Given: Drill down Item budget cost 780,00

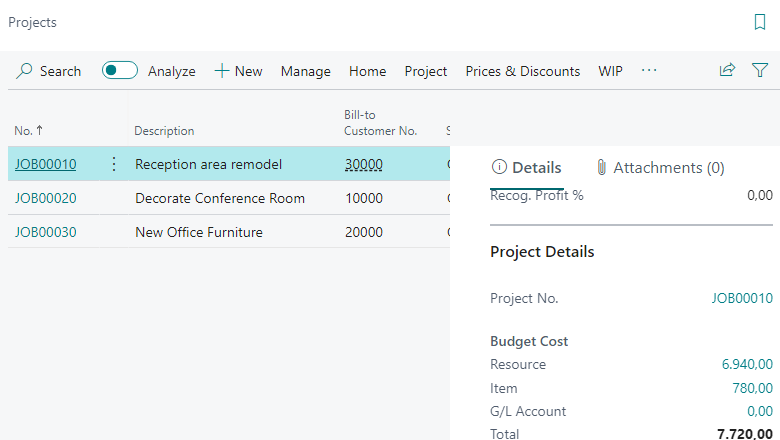Looking at the screenshot, I should coord(752,388).
